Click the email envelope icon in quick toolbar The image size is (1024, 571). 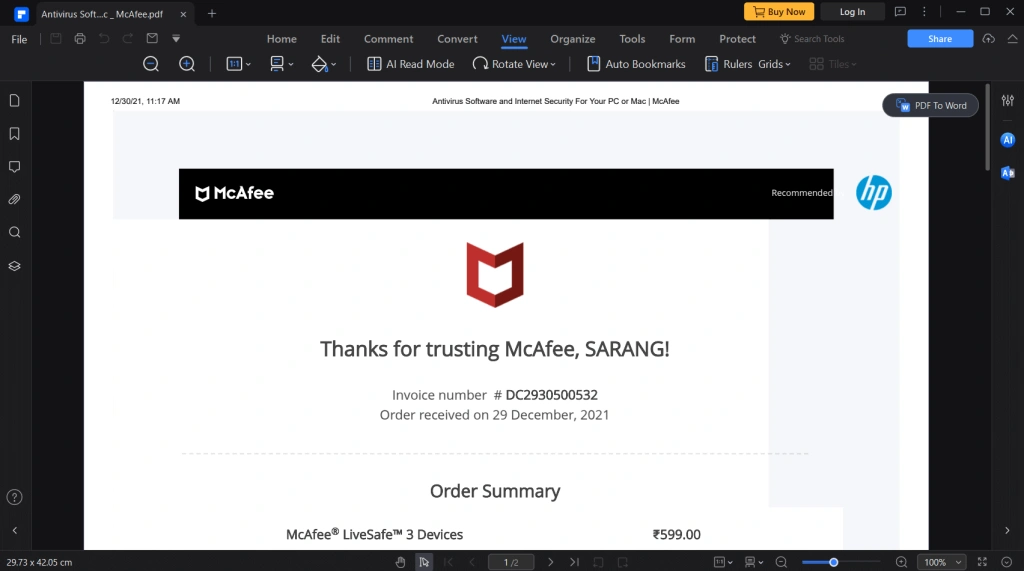tap(152, 39)
